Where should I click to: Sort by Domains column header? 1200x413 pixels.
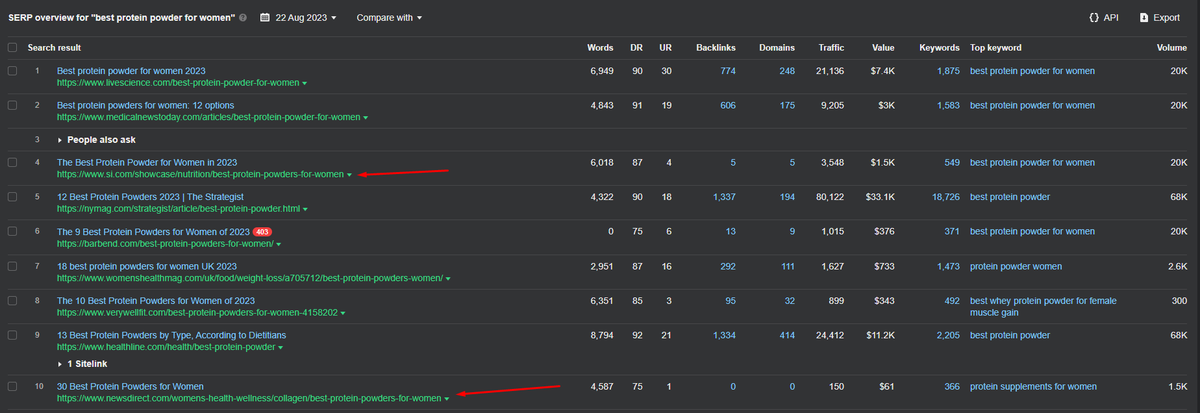point(778,48)
